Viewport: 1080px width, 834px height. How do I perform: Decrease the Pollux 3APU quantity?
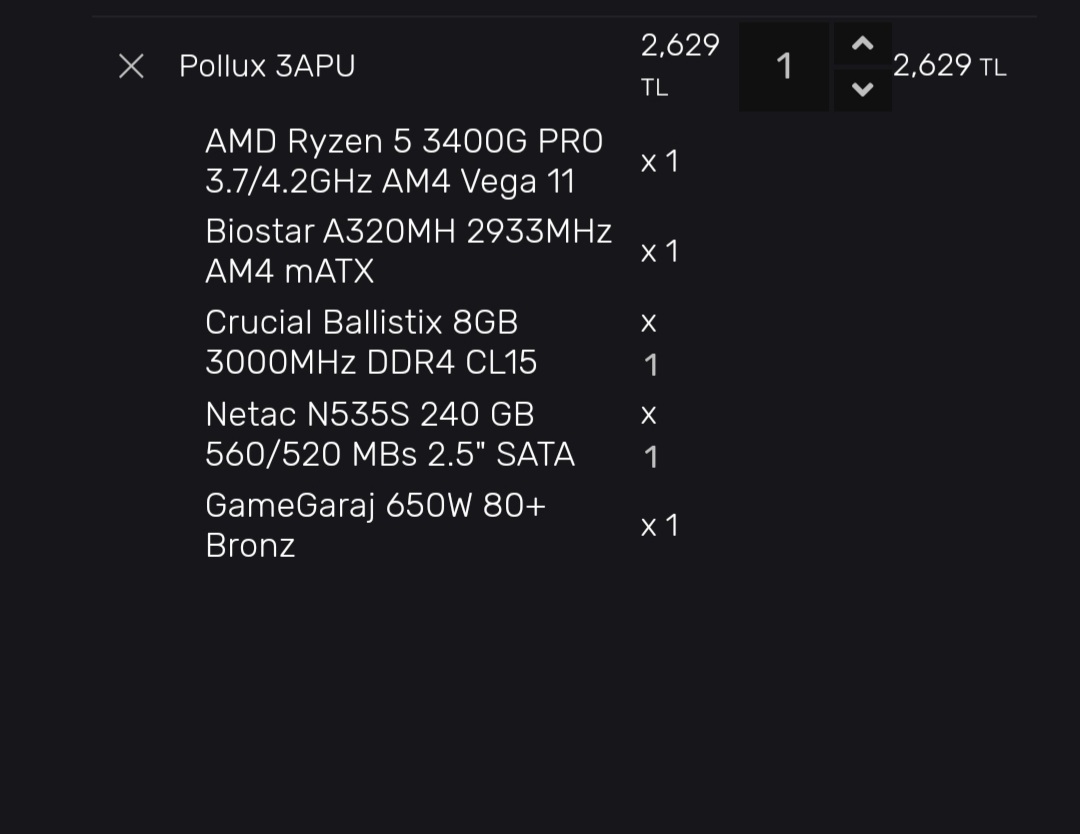pos(862,90)
